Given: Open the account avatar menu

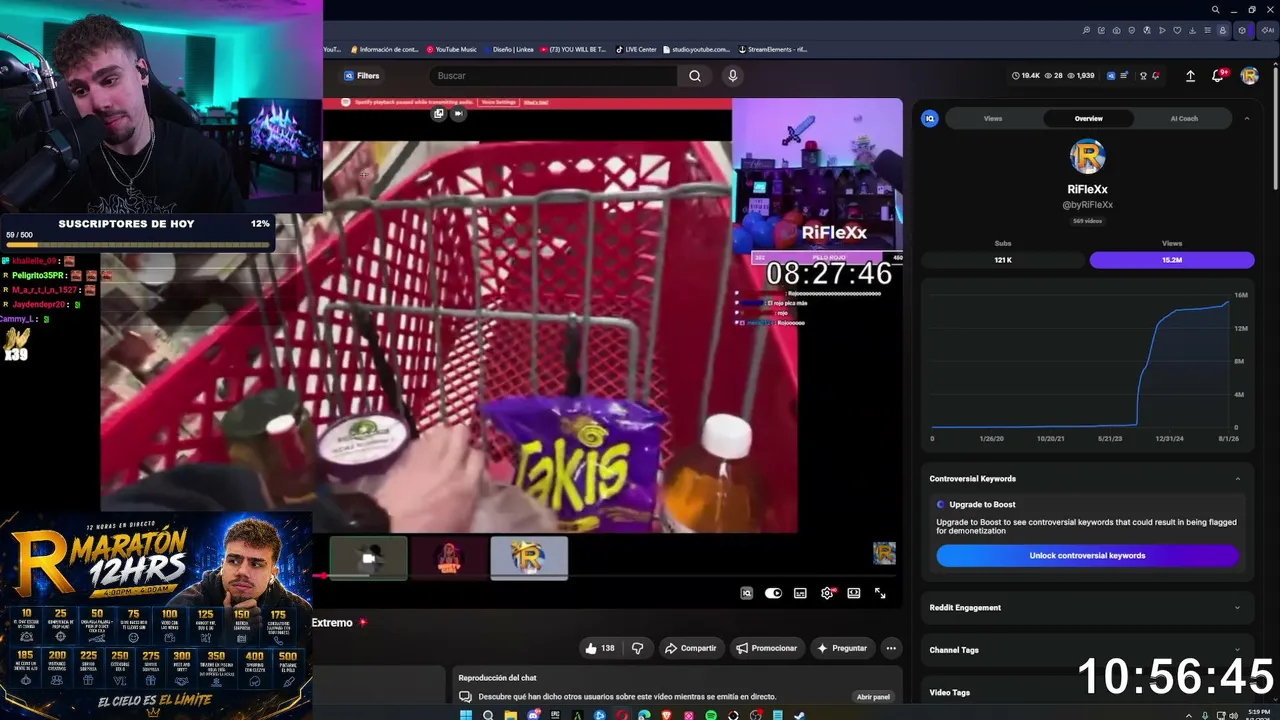Looking at the screenshot, I should 1249,76.
